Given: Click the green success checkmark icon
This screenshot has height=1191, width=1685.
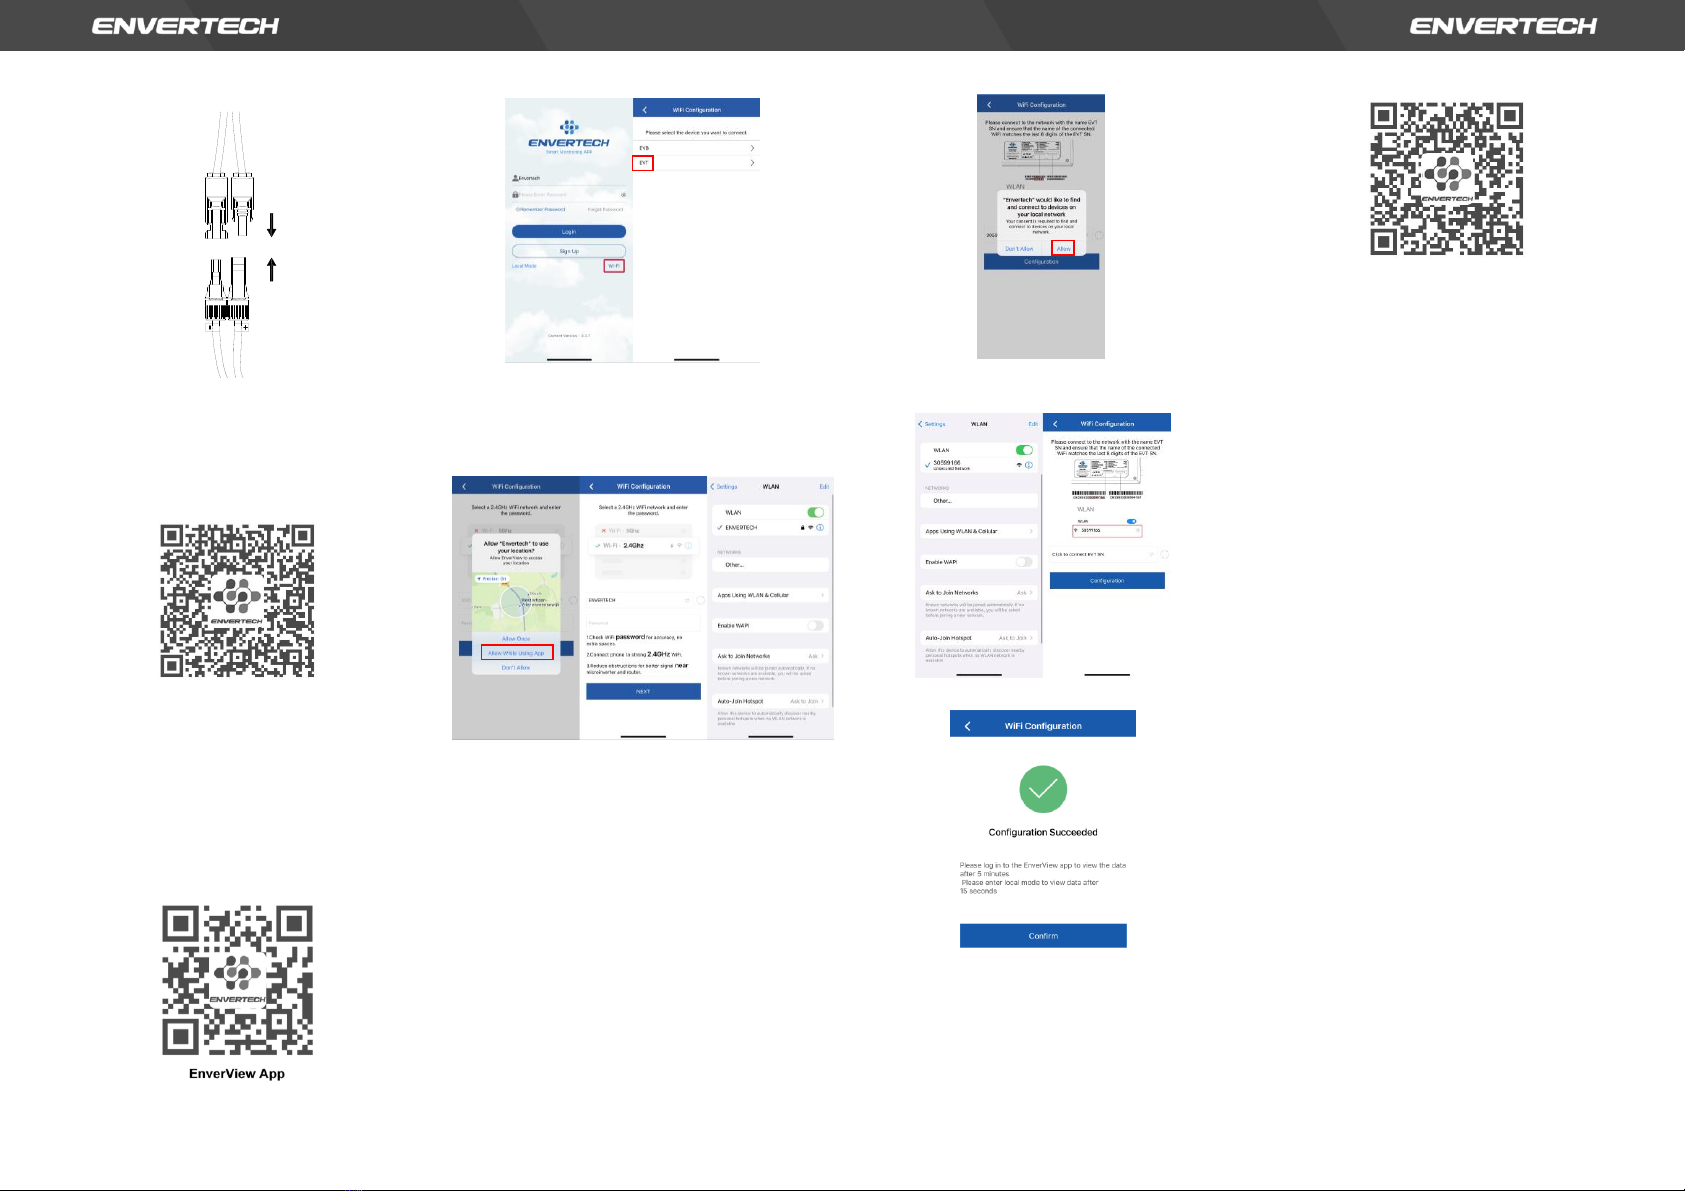Looking at the screenshot, I should coord(1043,790).
